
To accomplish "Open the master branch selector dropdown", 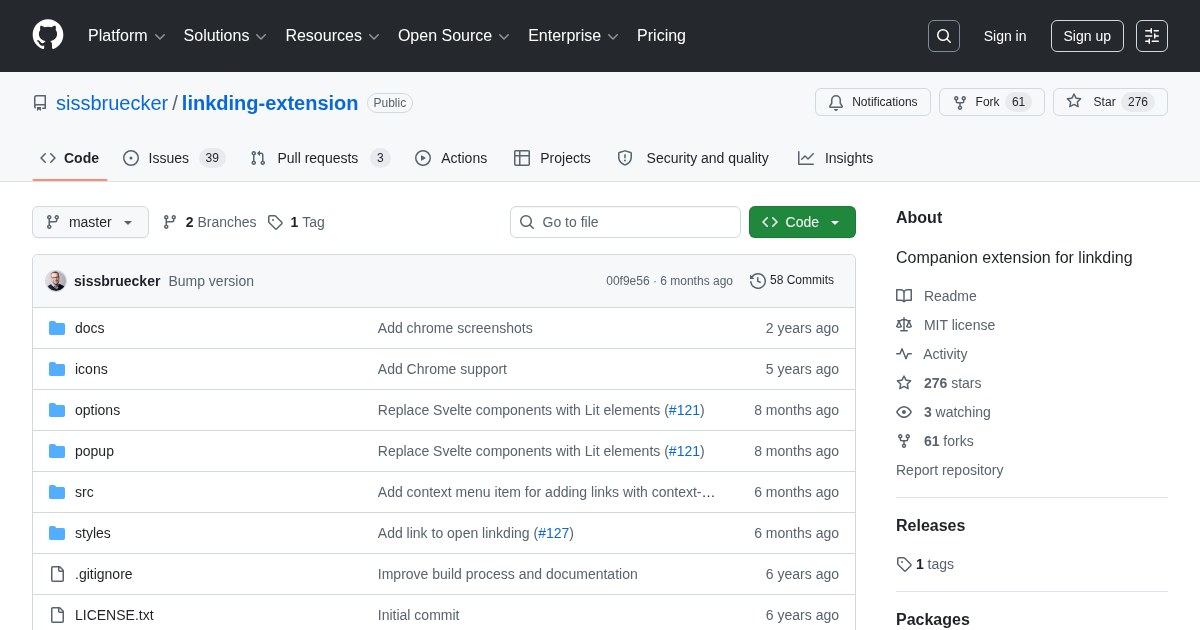I will (x=90, y=222).
